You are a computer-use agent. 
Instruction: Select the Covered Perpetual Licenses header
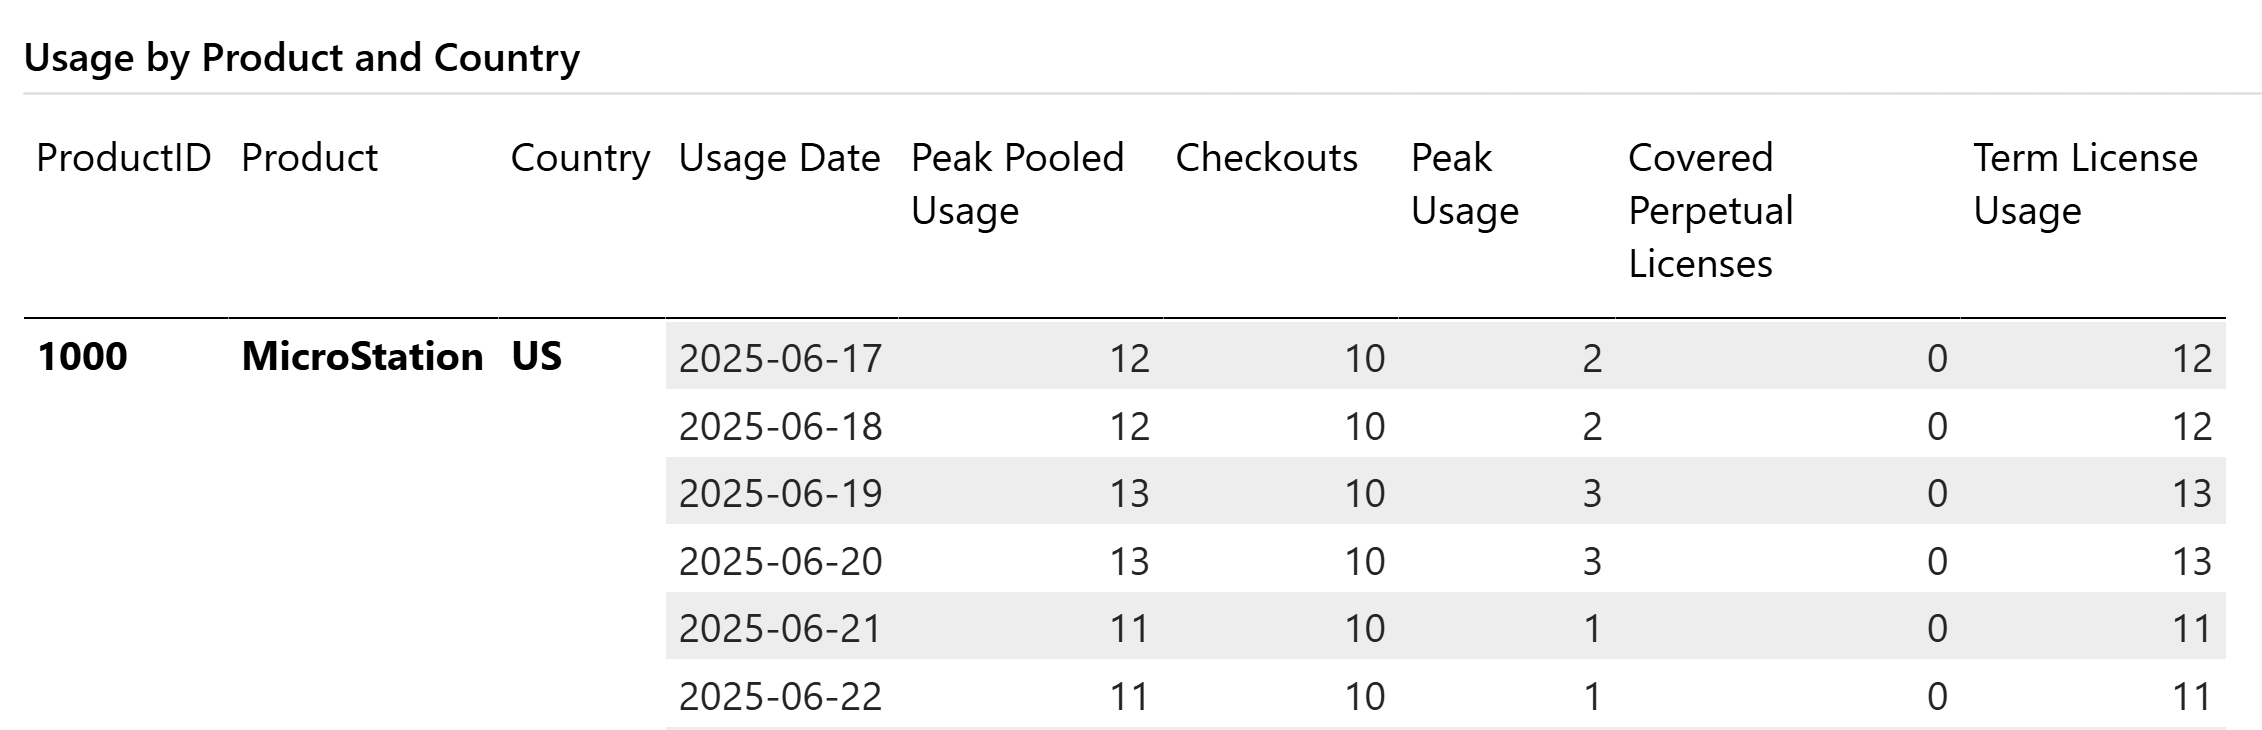[x=1710, y=210]
